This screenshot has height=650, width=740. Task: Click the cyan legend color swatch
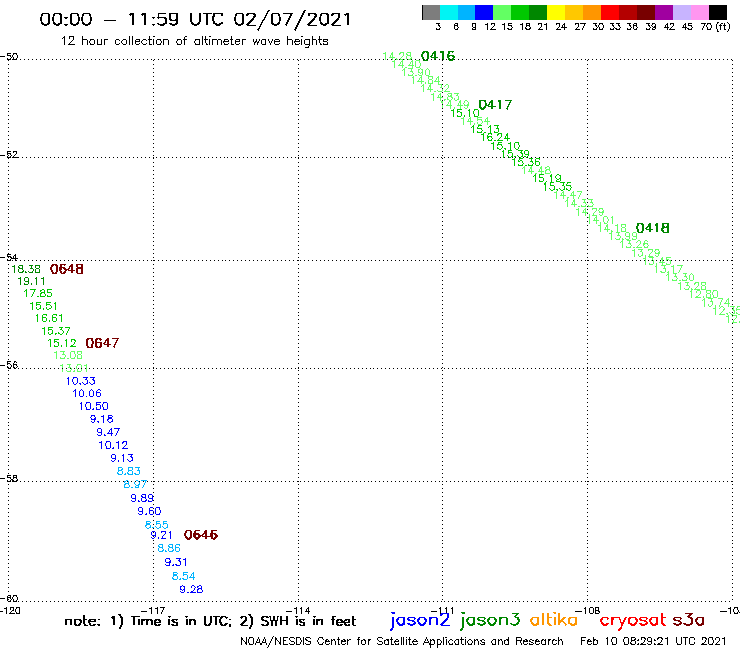point(449,12)
